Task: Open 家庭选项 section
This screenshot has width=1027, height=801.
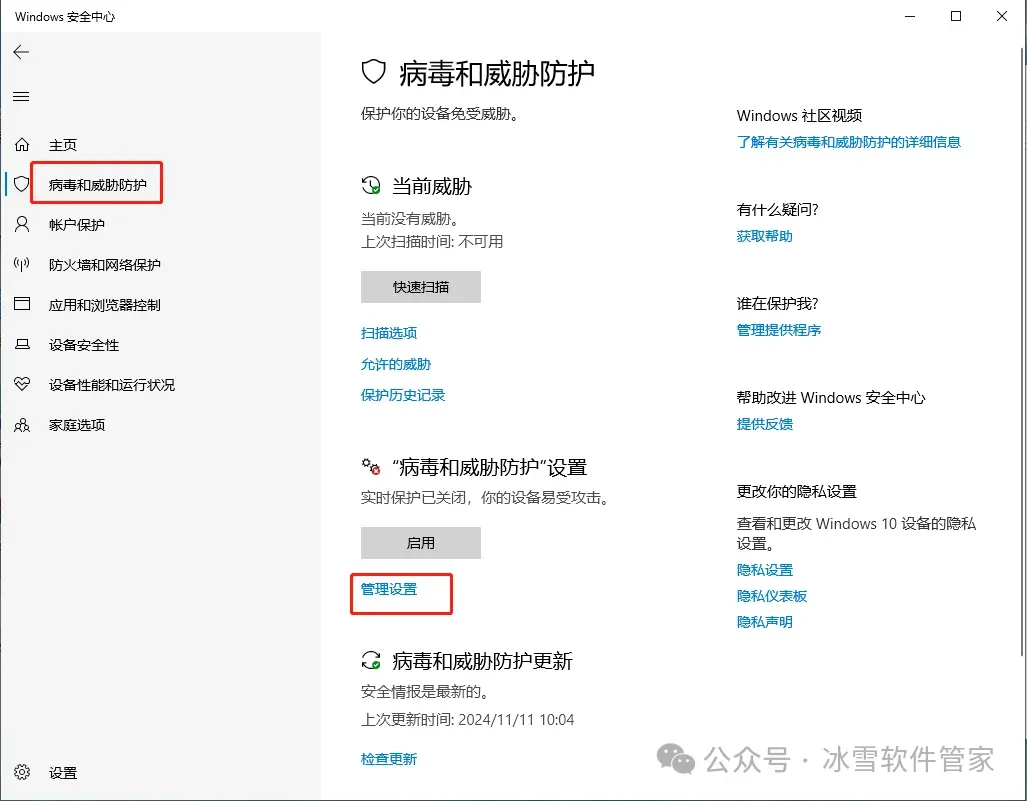Action: pyautogui.click(x=77, y=425)
